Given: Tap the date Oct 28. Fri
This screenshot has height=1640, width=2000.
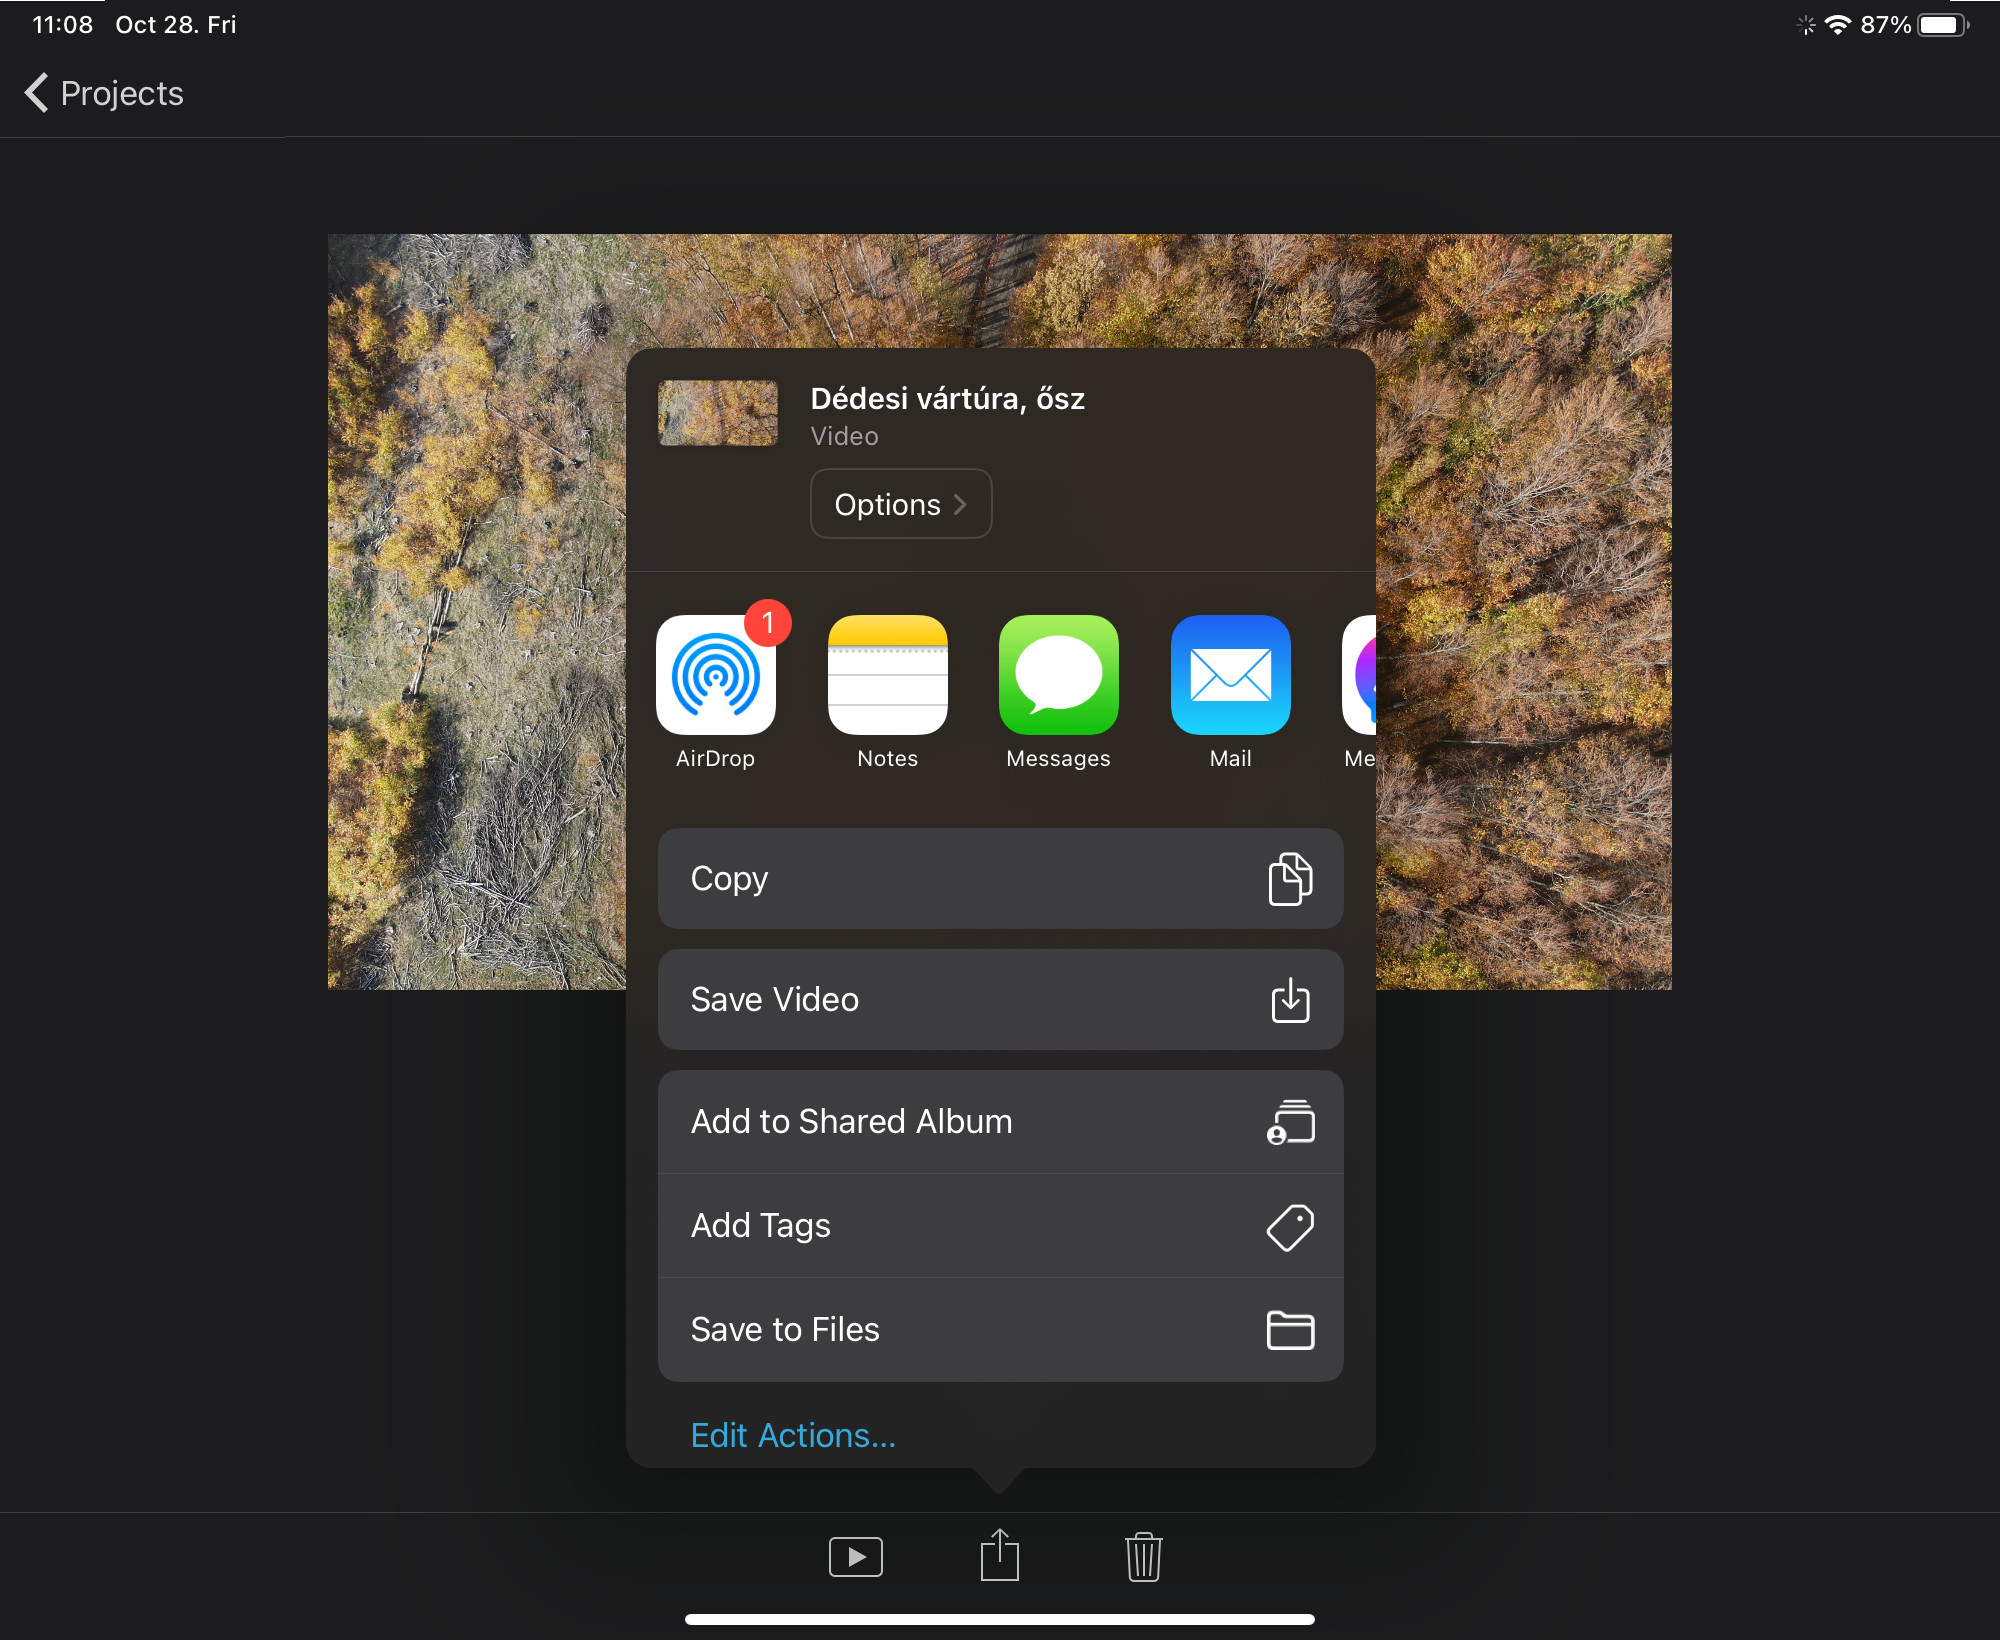Looking at the screenshot, I should tap(176, 25).
